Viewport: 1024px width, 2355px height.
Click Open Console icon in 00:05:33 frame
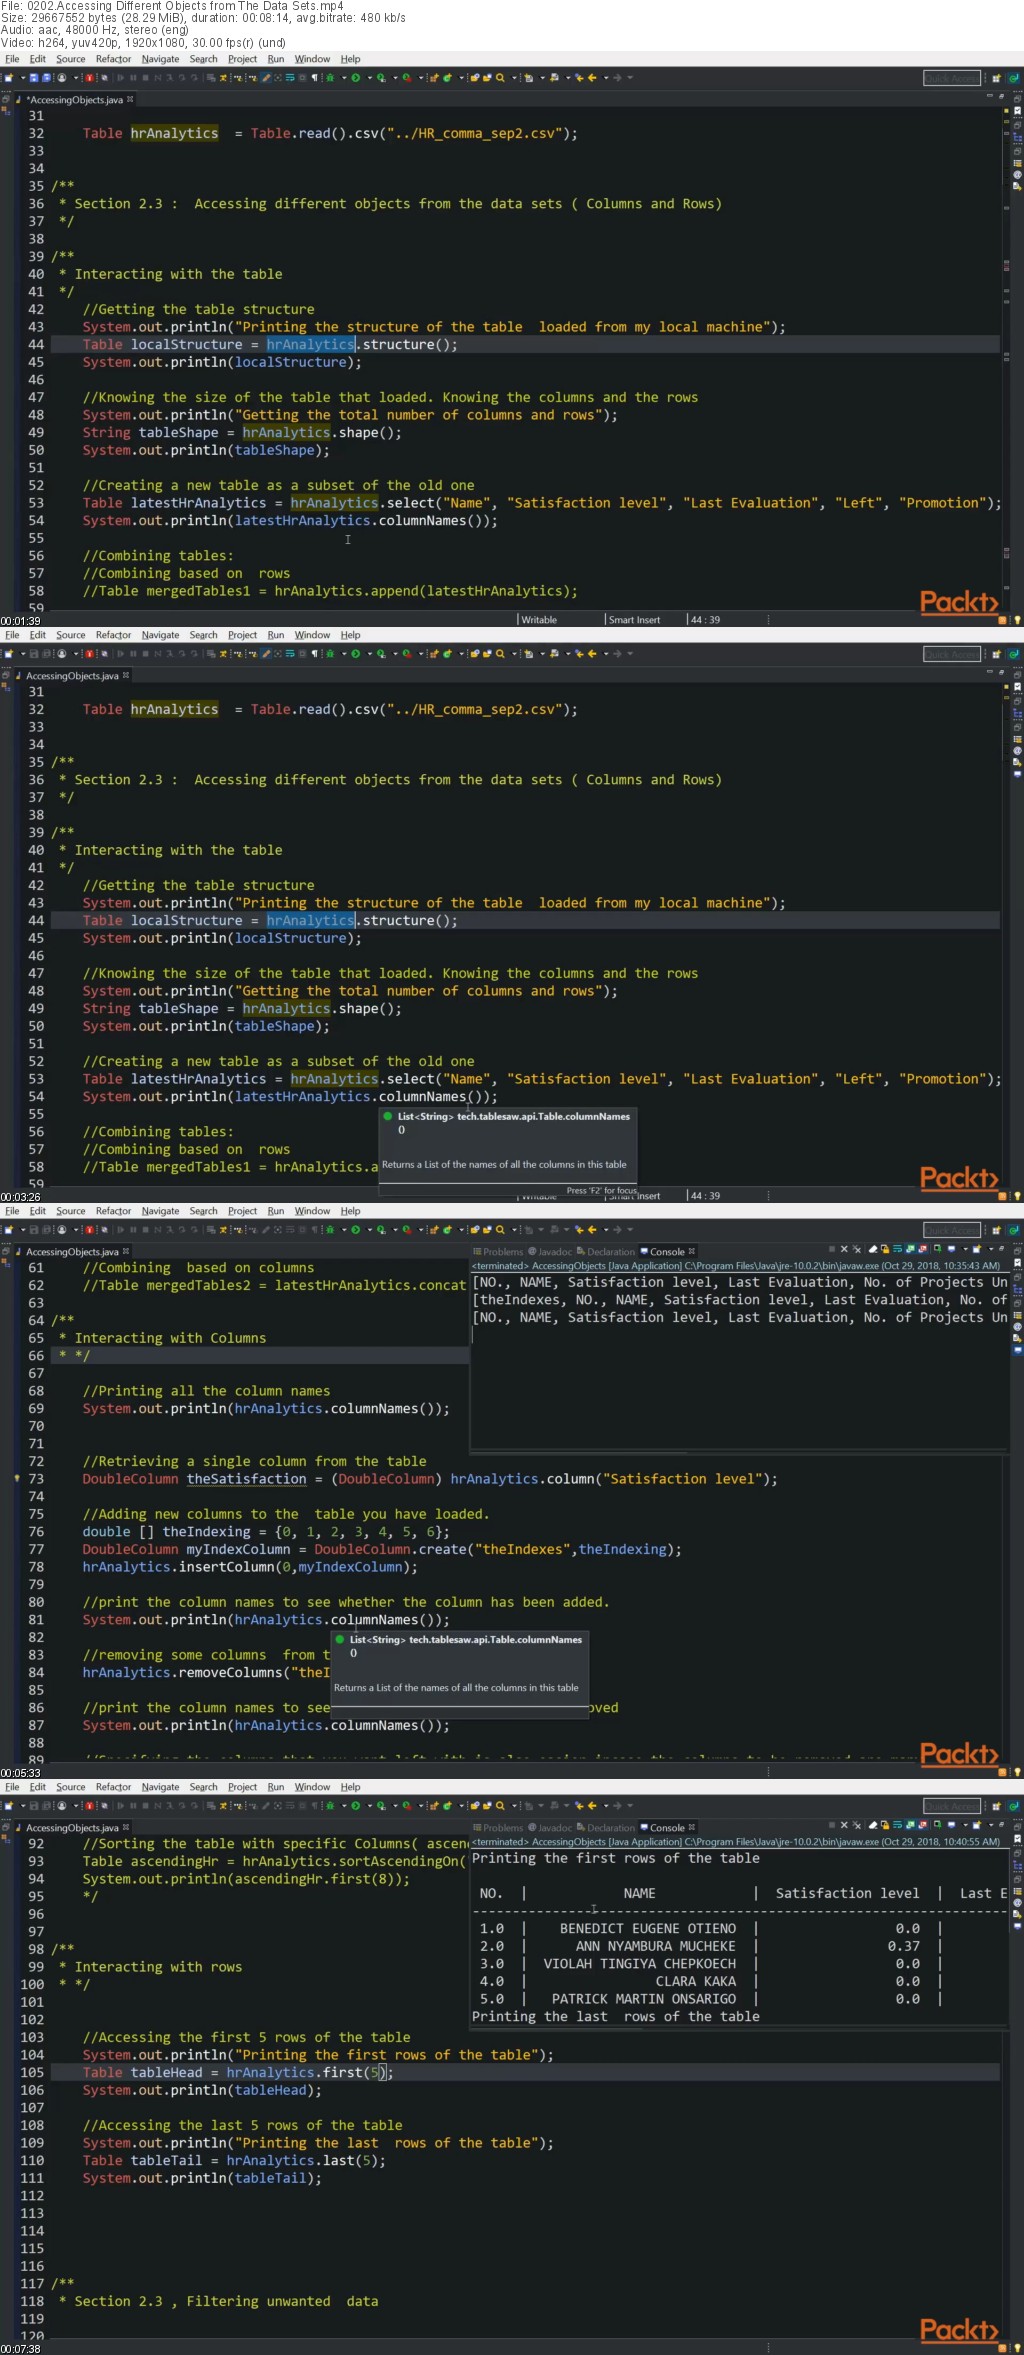(x=976, y=1250)
